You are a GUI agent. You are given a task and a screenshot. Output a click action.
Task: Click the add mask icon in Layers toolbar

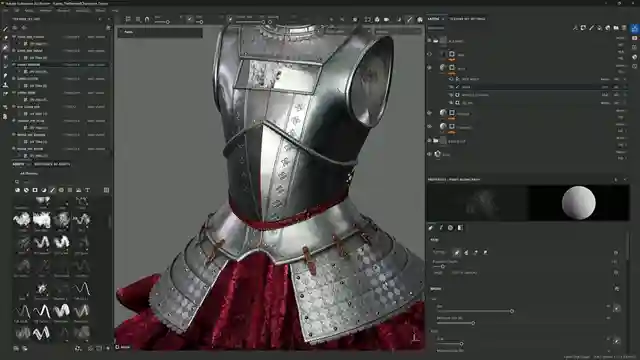click(583, 28)
